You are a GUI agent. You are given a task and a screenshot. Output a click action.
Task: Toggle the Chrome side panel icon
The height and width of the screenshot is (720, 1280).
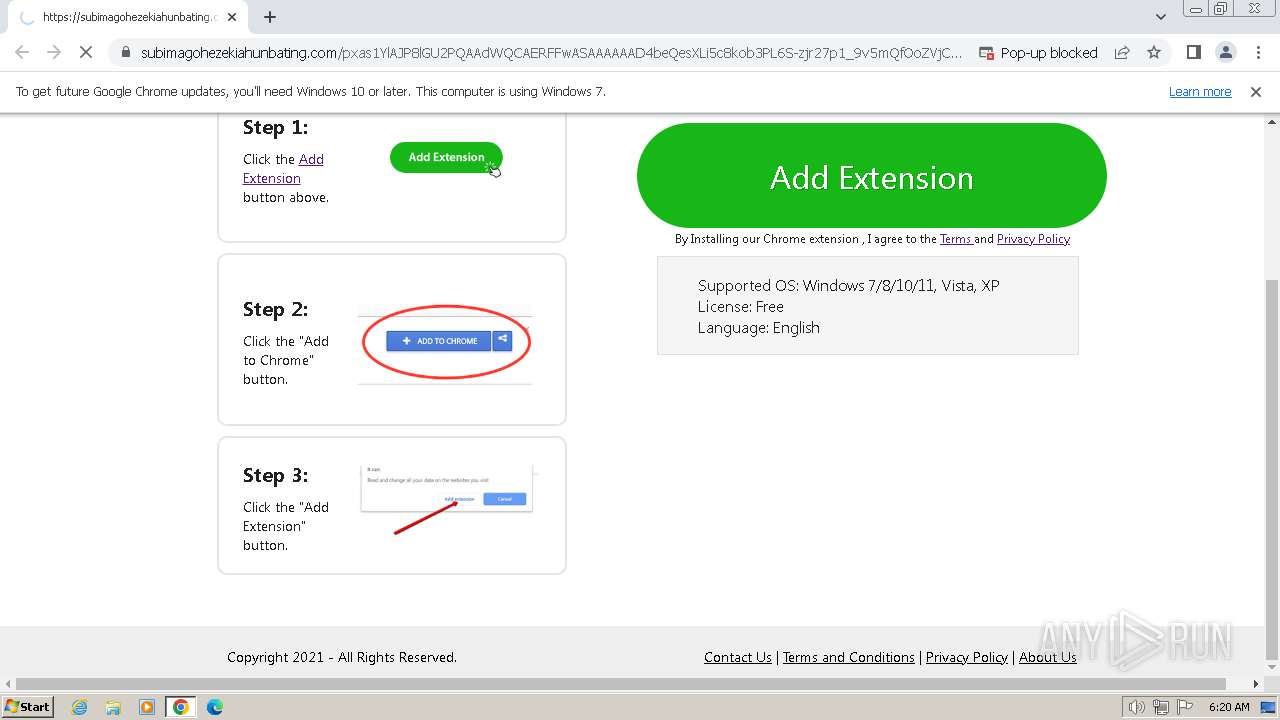[x=1194, y=52]
